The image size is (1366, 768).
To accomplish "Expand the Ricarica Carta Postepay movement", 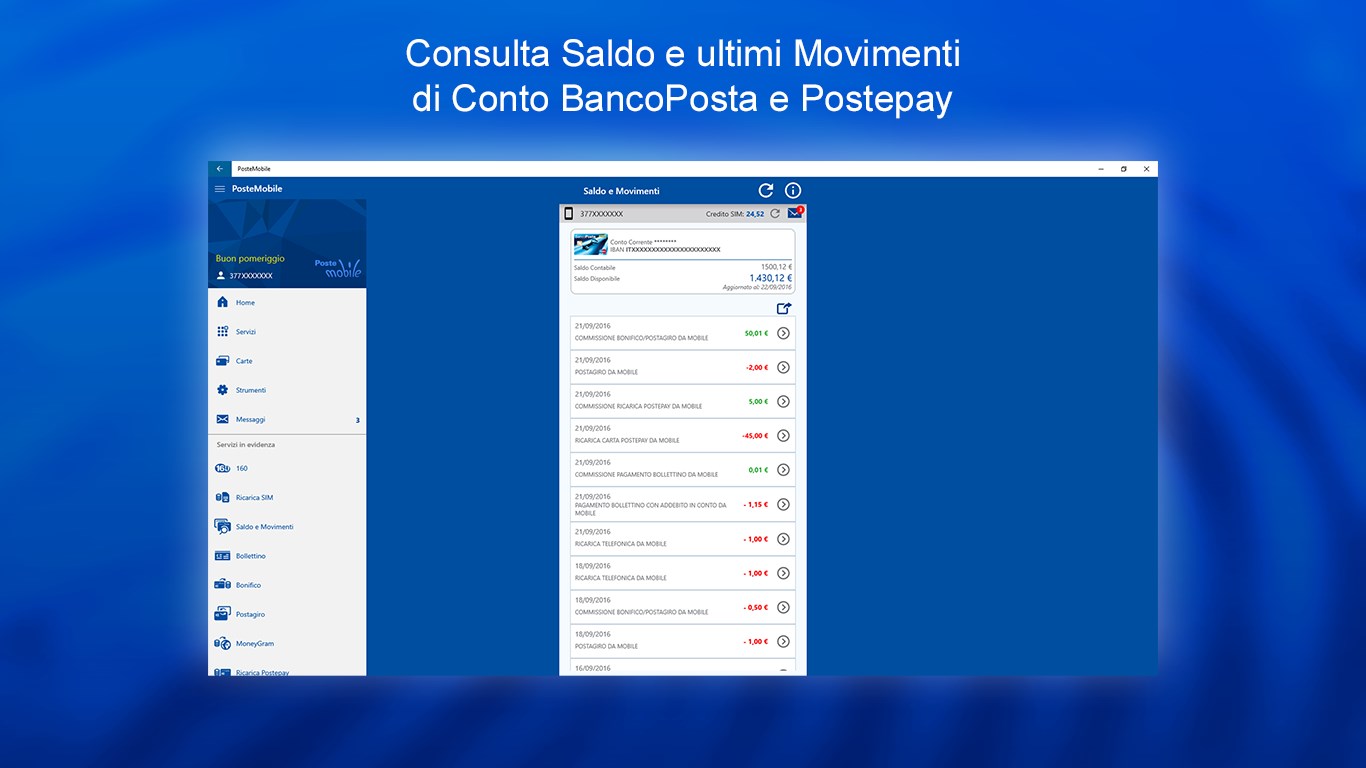I will 783,435.
